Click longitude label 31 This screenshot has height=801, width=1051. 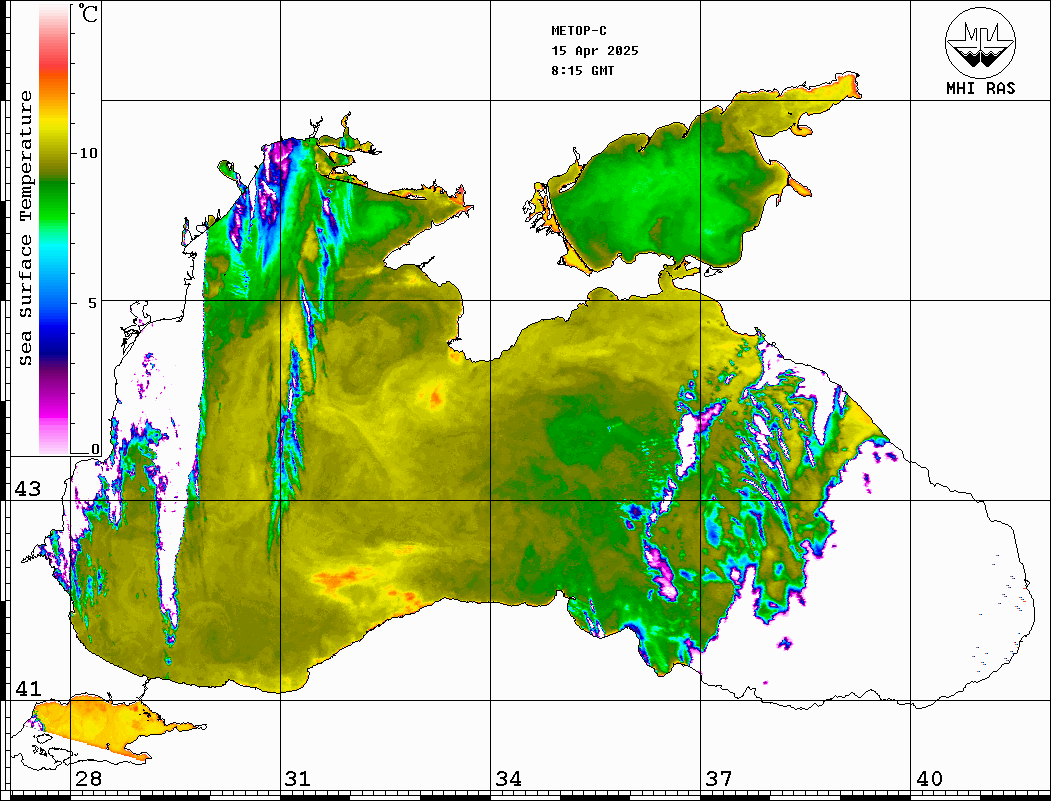tap(298, 779)
